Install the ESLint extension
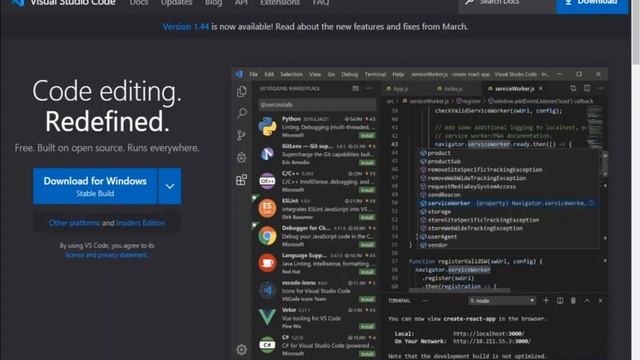 coord(367,217)
